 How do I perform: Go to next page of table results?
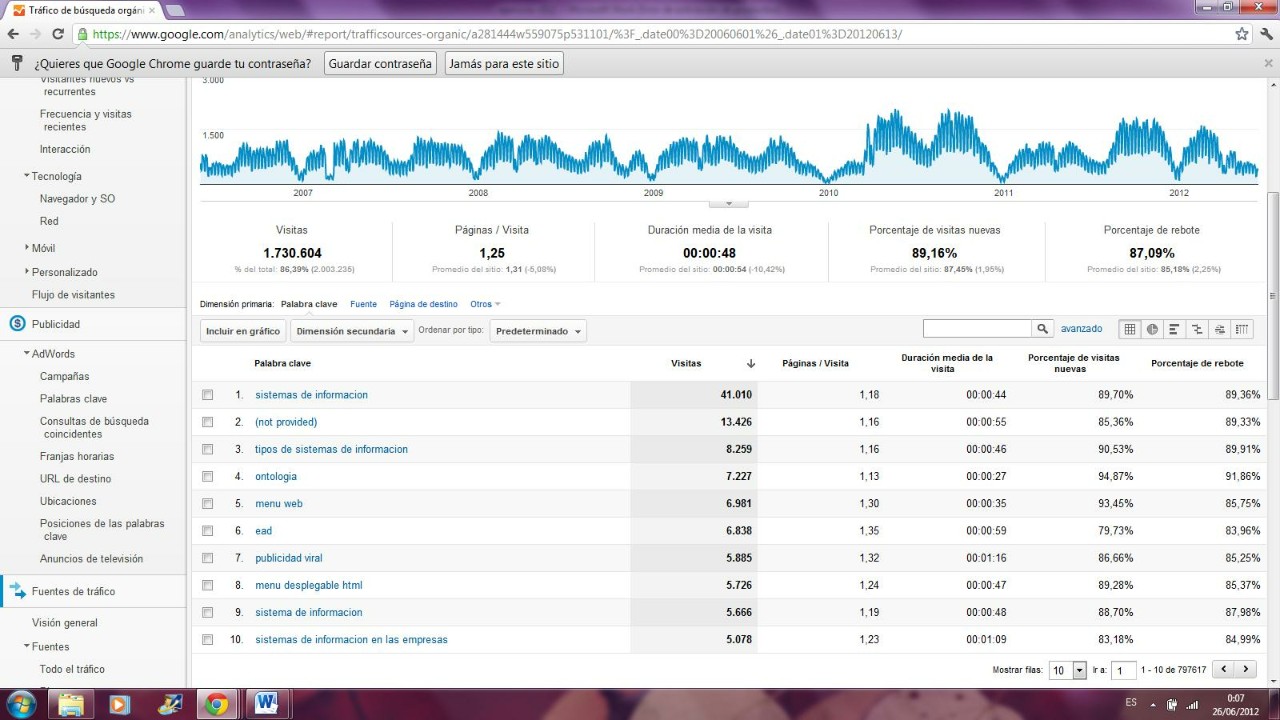coord(1246,670)
